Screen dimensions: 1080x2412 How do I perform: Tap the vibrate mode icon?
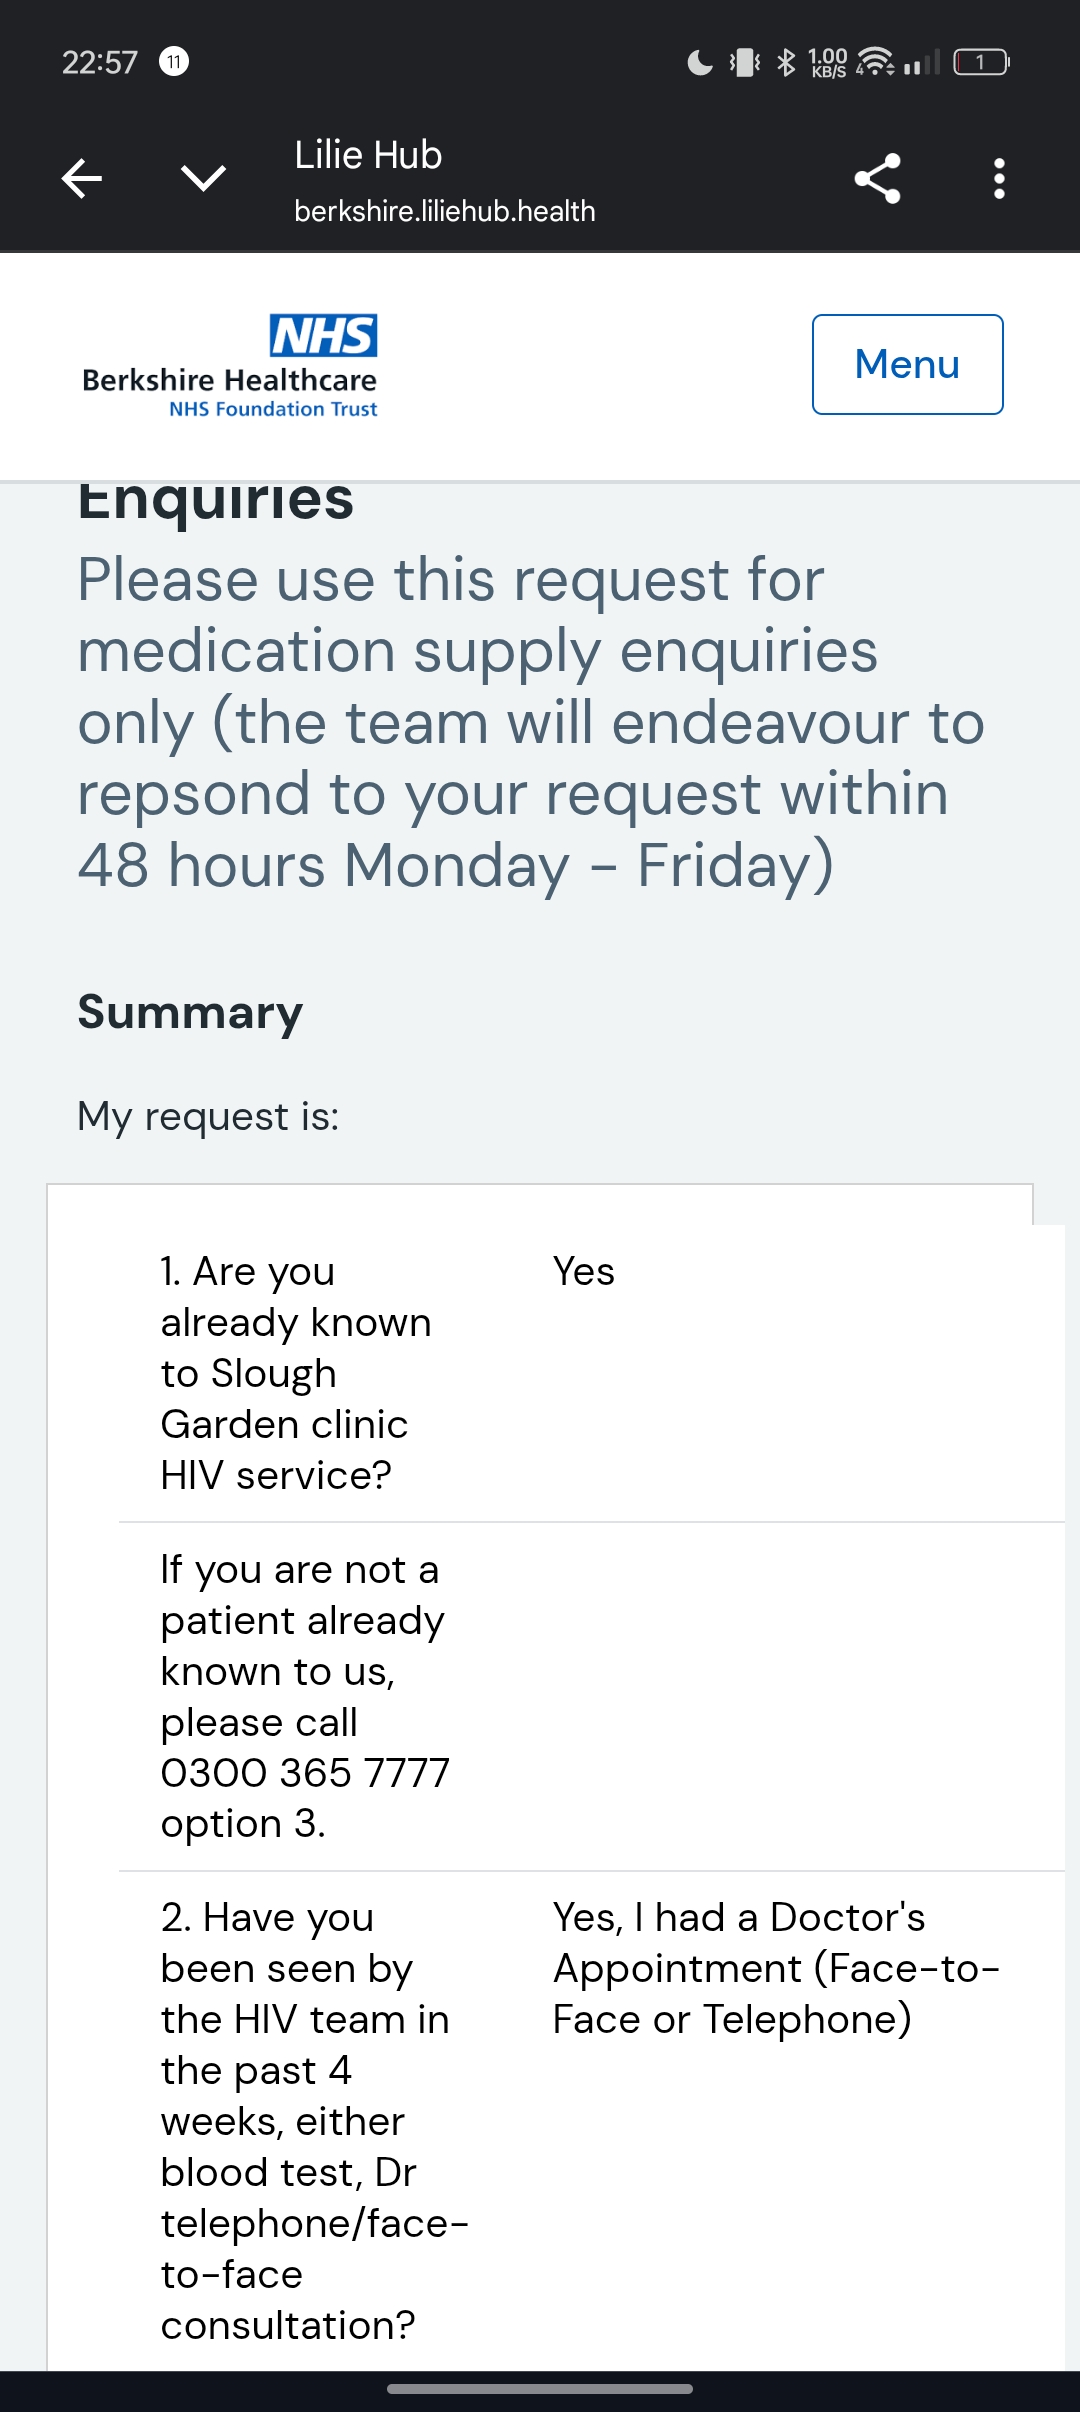tap(744, 62)
